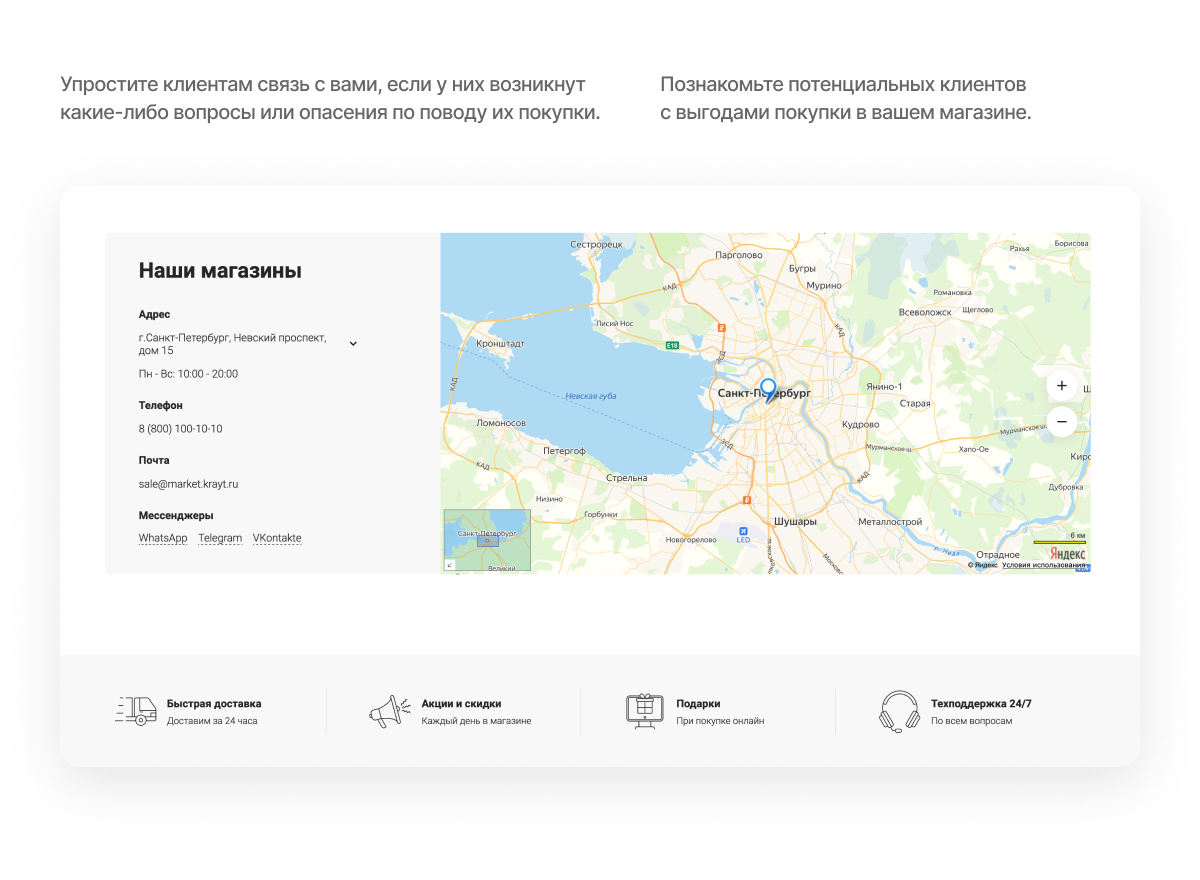Open the WhatsApp messenger link
1200x880 pixels.
click(163, 538)
